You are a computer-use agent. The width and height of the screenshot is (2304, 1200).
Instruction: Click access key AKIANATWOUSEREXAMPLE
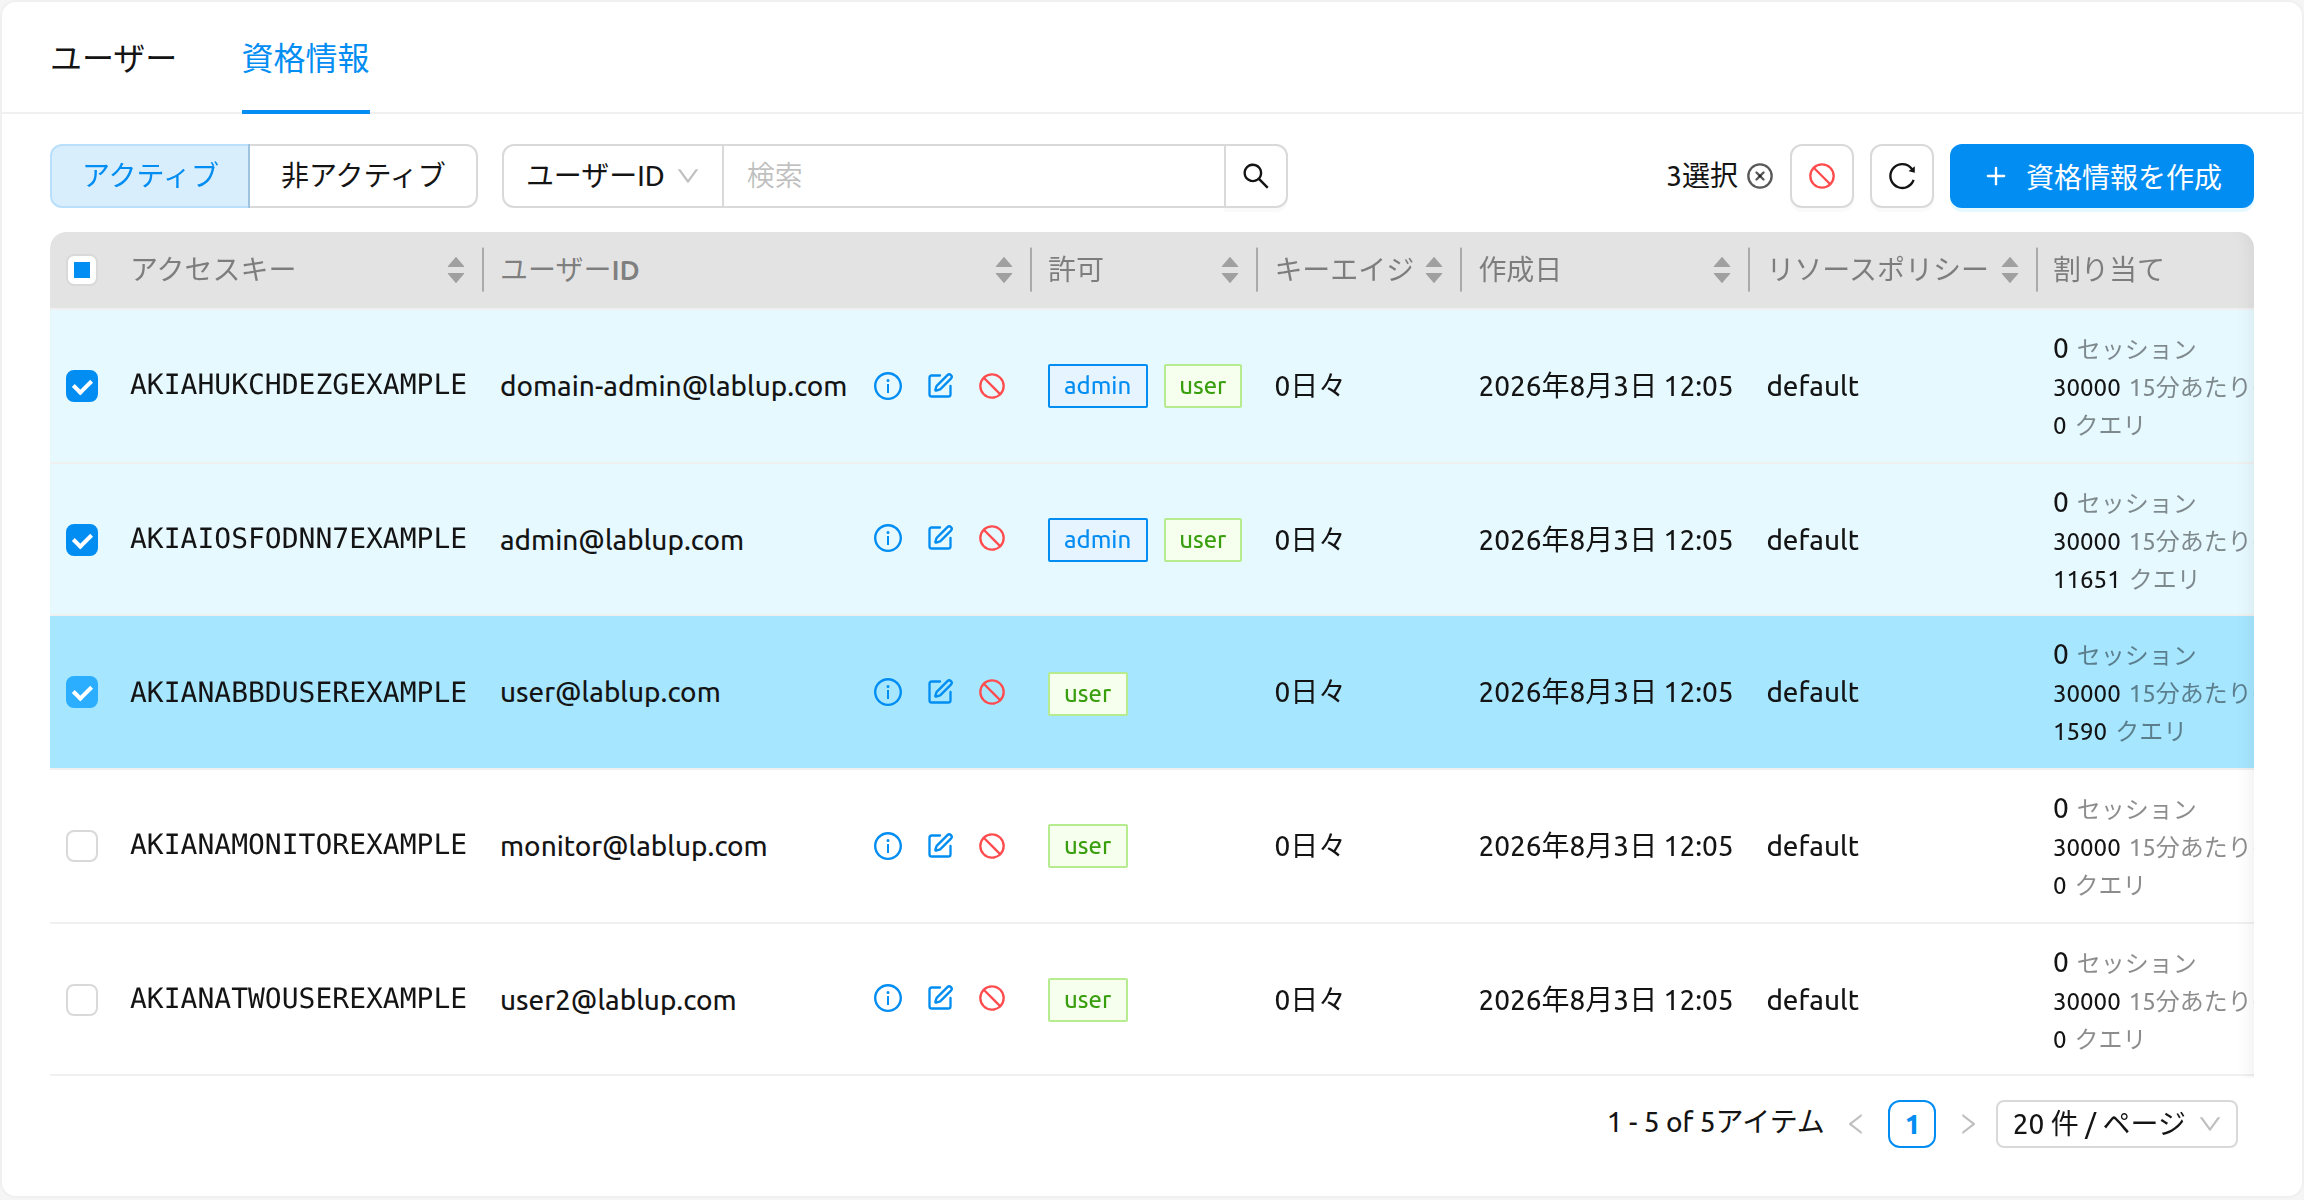click(x=298, y=999)
